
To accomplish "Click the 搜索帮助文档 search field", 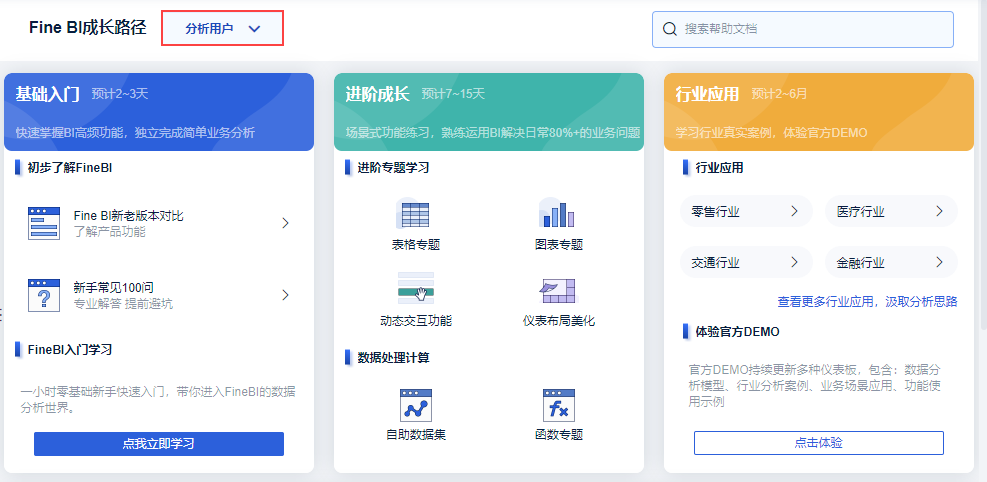I will coord(803,29).
